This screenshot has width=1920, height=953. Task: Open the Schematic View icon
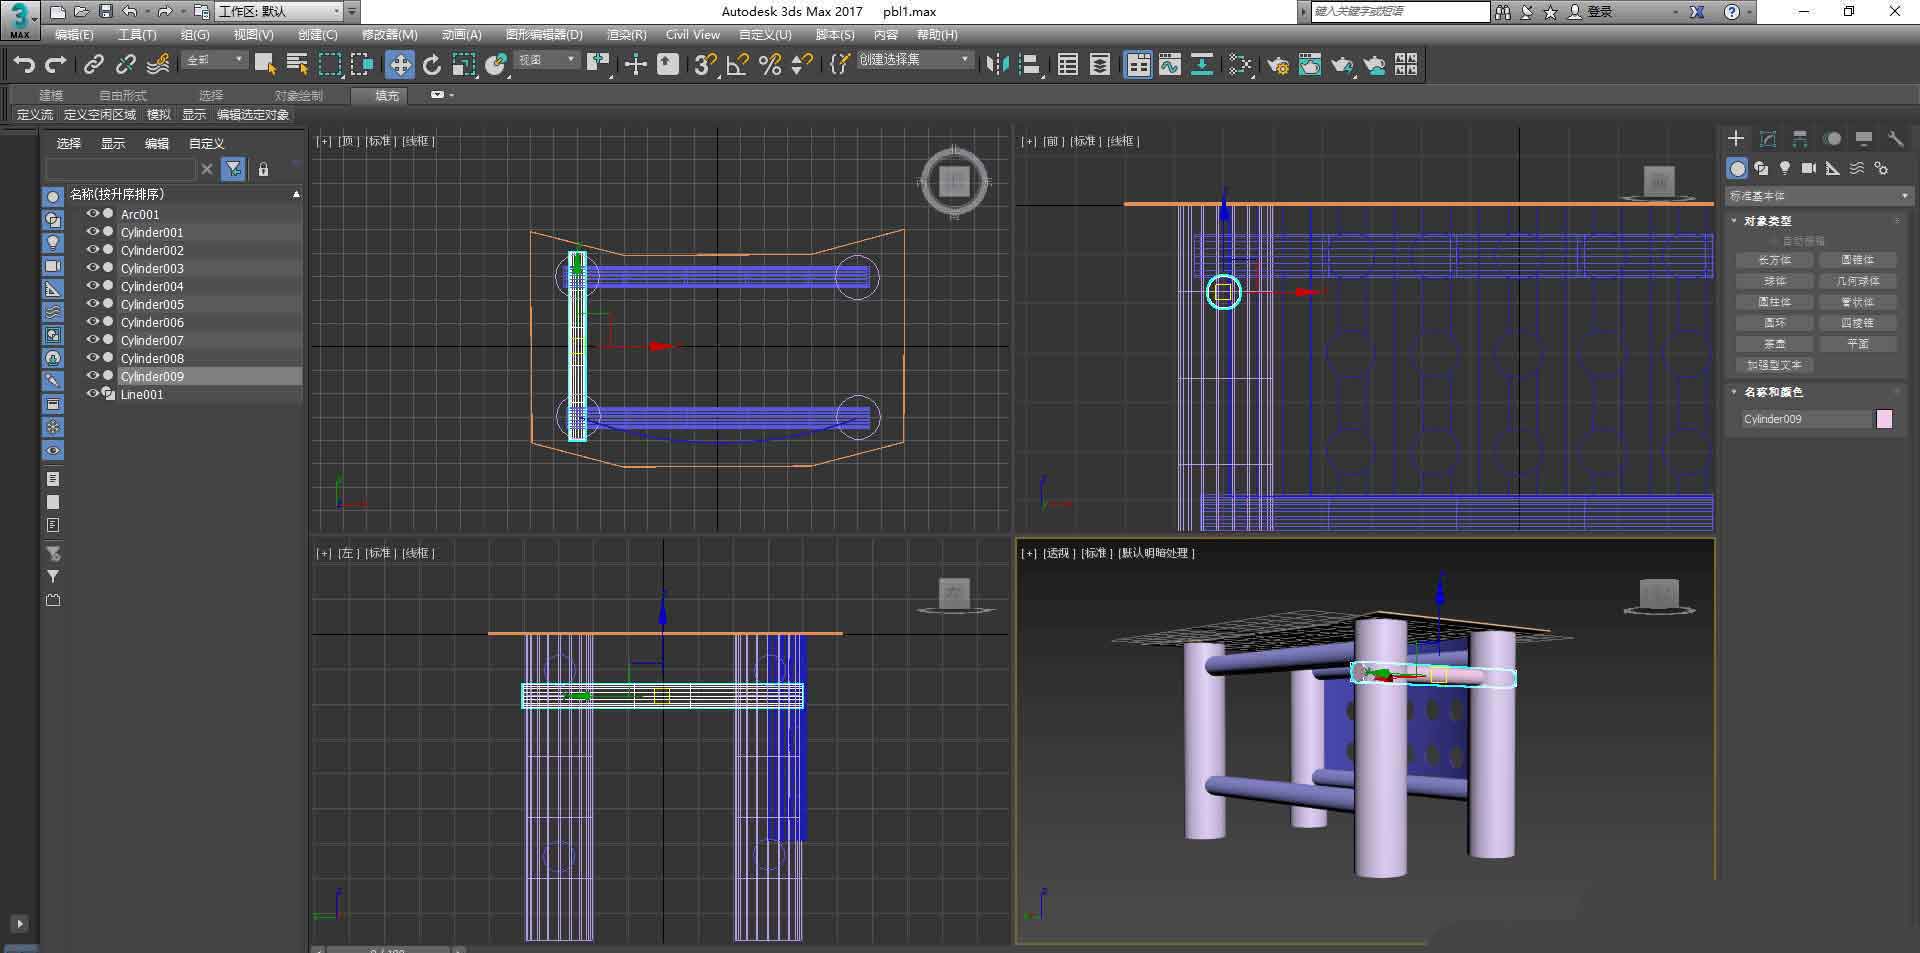coord(1202,65)
